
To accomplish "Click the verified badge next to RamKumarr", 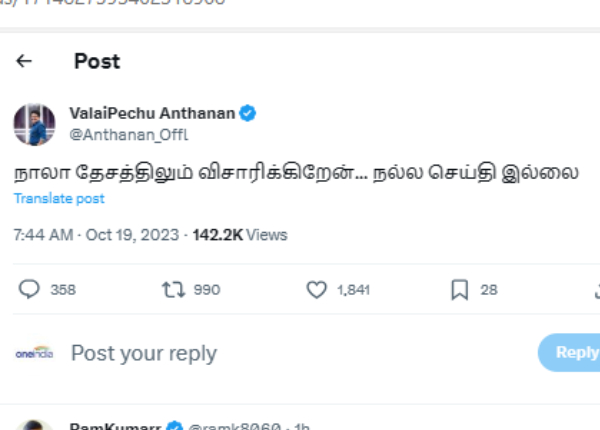I will (174, 426).
